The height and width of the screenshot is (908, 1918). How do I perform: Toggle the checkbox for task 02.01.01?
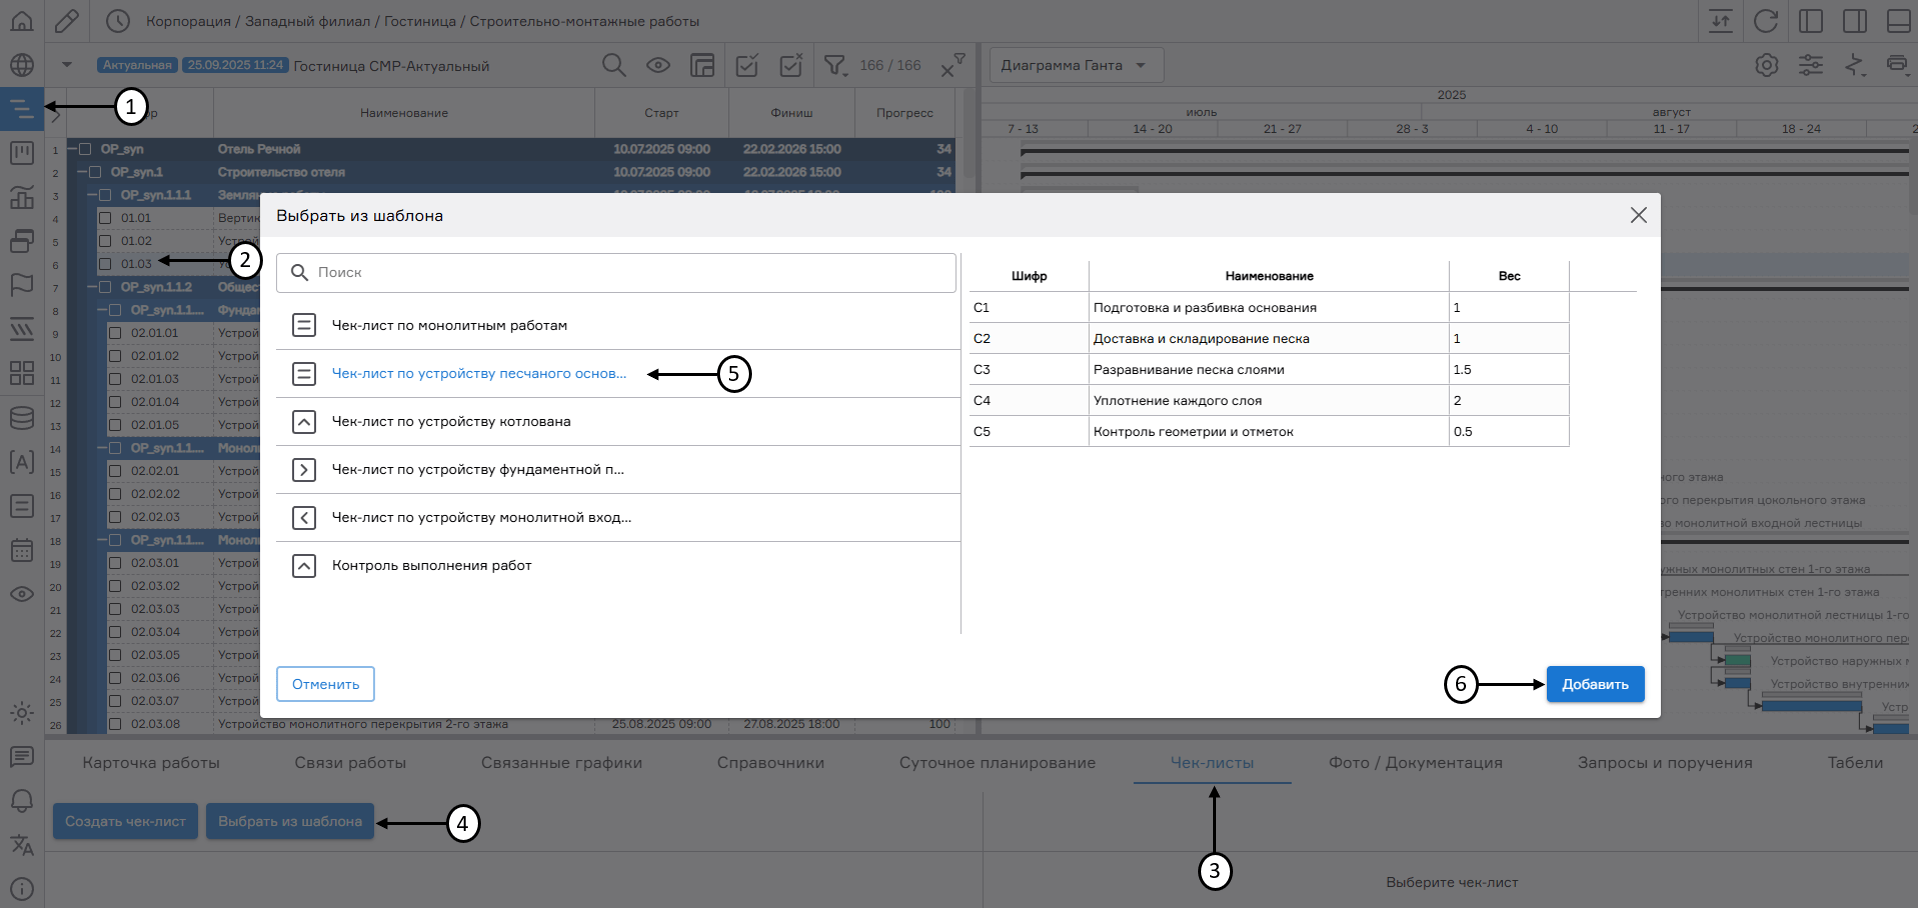115,333
